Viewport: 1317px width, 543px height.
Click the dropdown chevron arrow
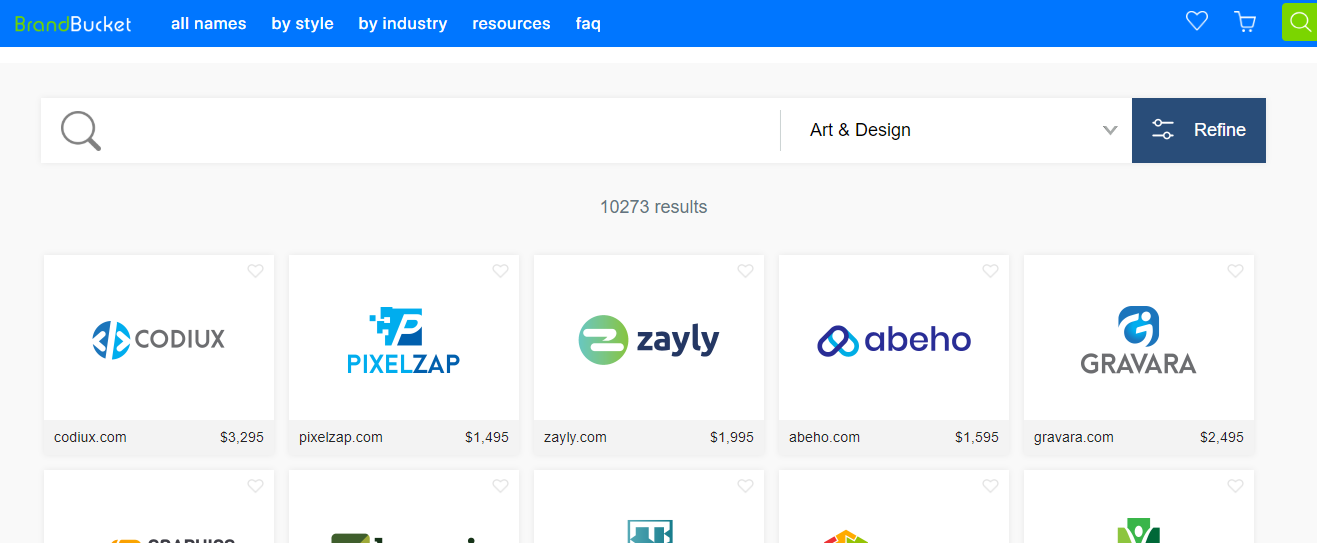(x=1109, y=130)
